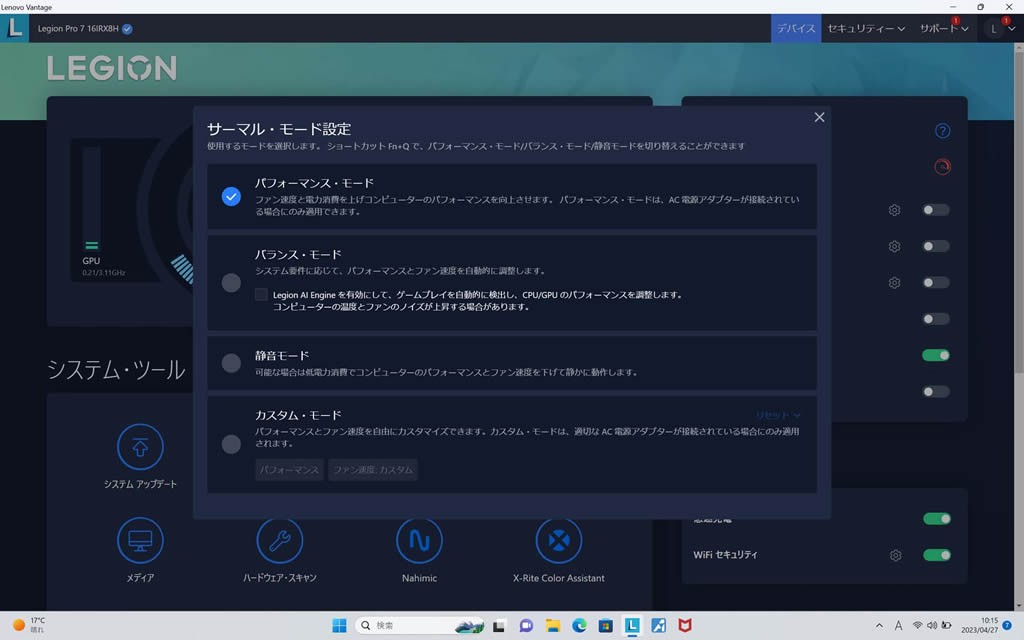Screen dimensions: 1024x640
Task: Launch ハードウェア・スキャン wrench icon
Action: pyautogui.click(x=280, y=540)
